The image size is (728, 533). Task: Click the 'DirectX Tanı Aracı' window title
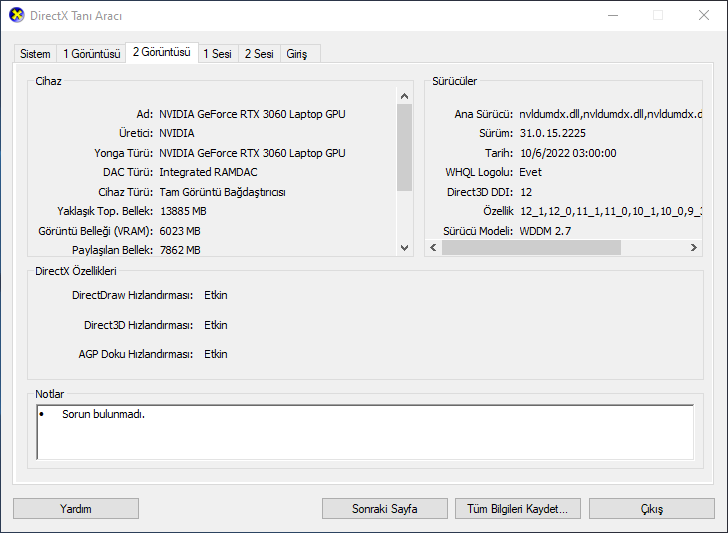coord(76,16)
